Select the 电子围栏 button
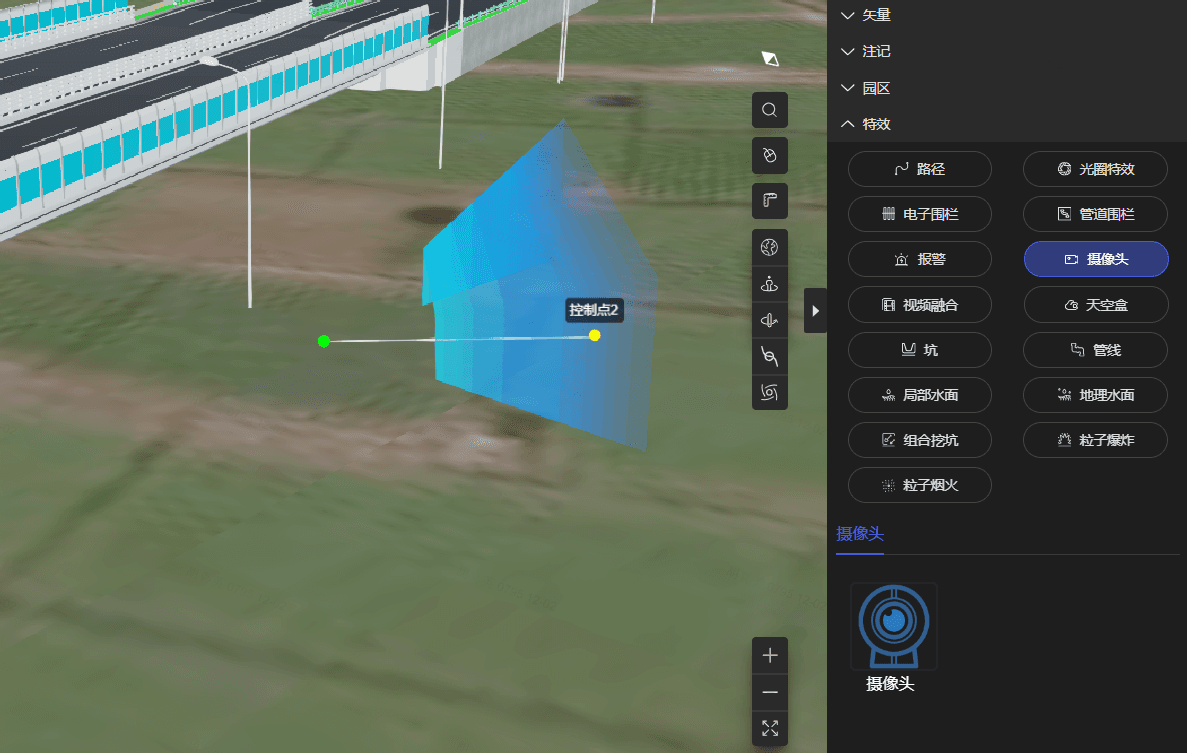 (919, 214)
